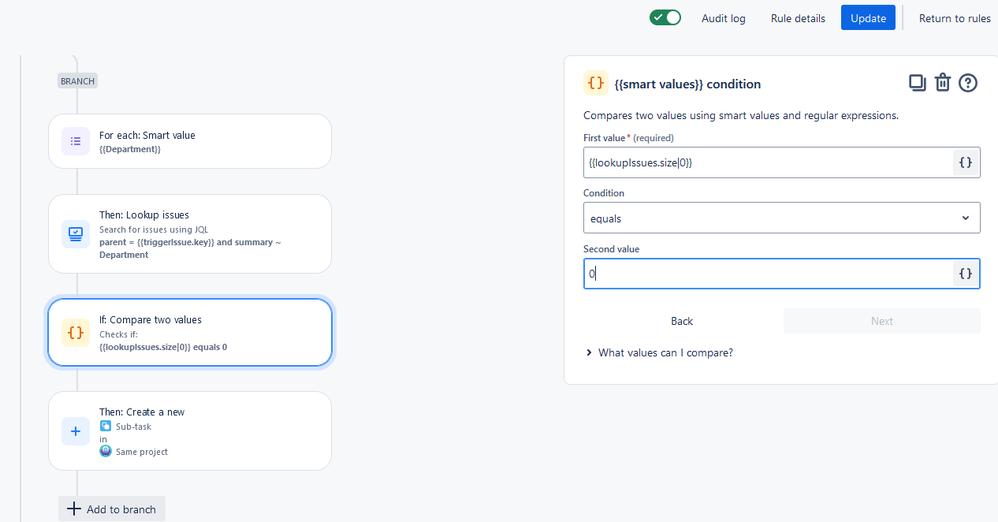The width and height of the screenshot is (998, 522).
Task: Open help for smart values condition
Action: coord(968,83)
